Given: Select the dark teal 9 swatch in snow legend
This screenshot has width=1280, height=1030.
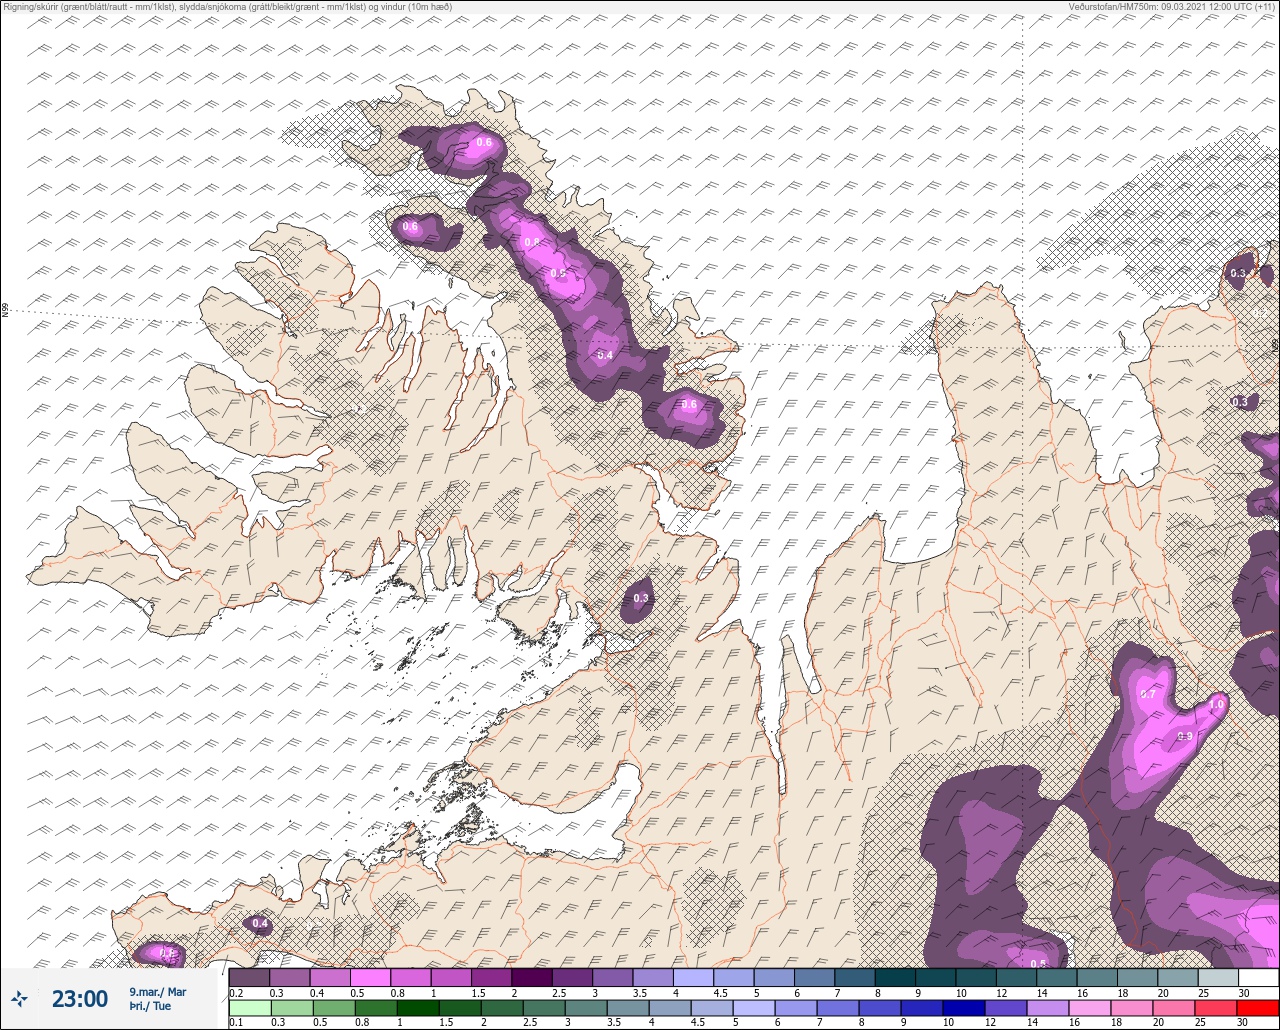Looking at the screenshot, I should 935,977.
